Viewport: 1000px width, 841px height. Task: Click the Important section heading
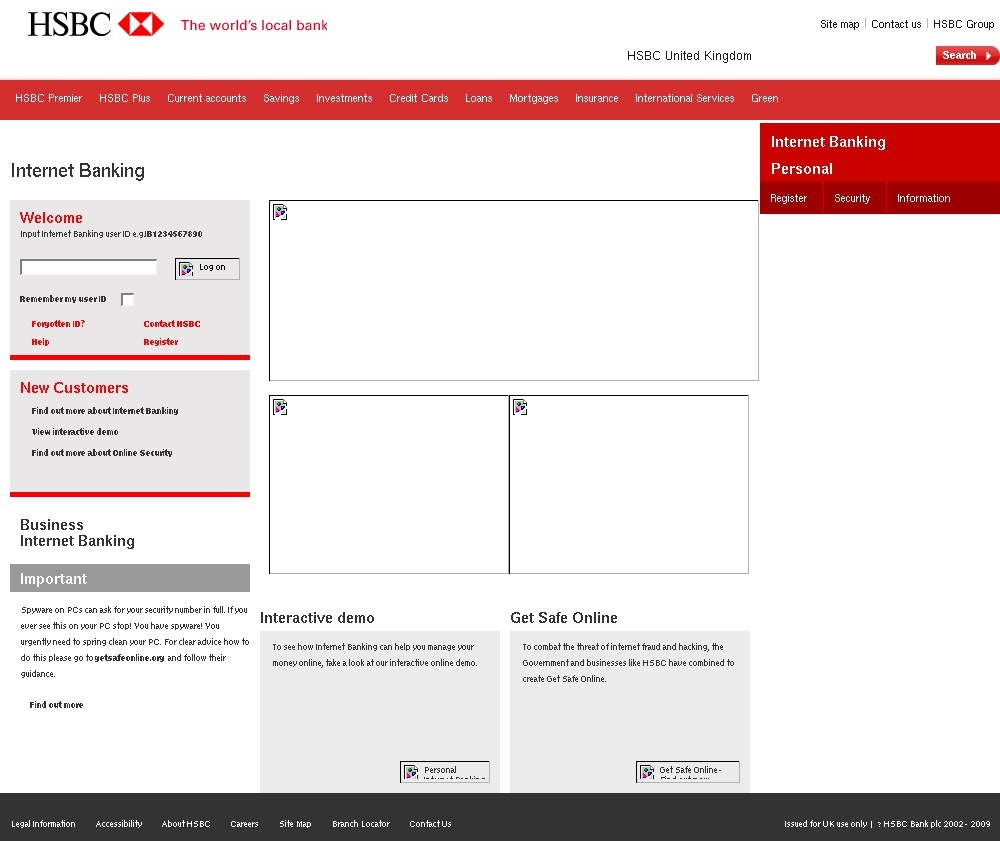54,579
